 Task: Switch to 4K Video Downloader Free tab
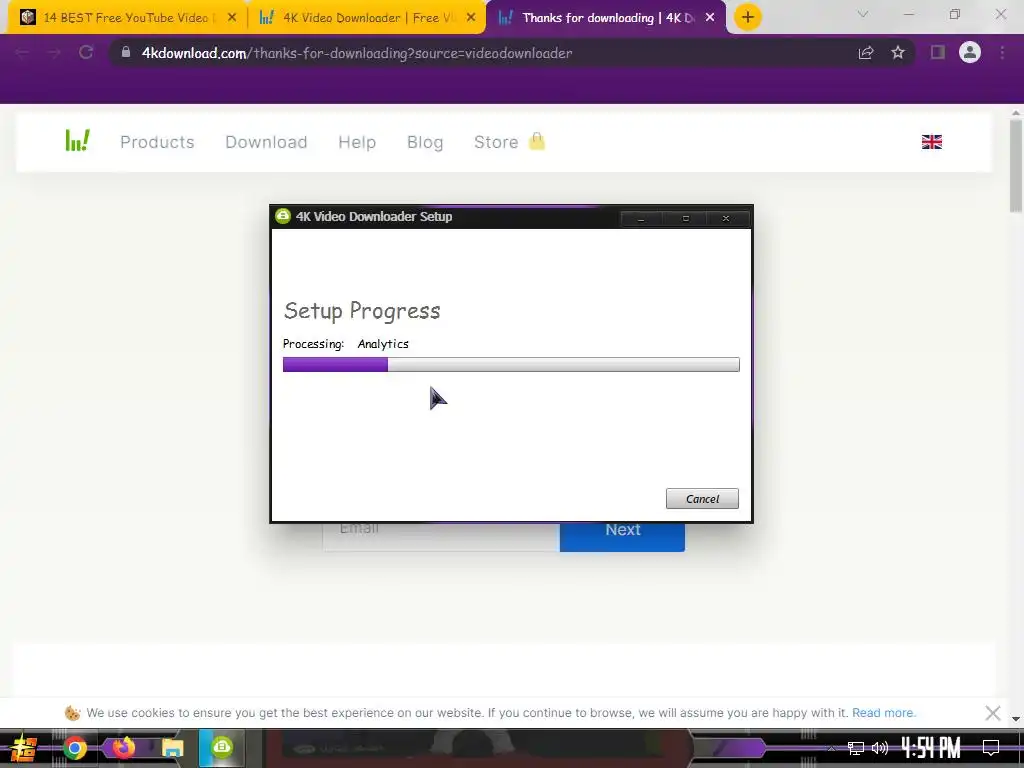pos(366,18)
